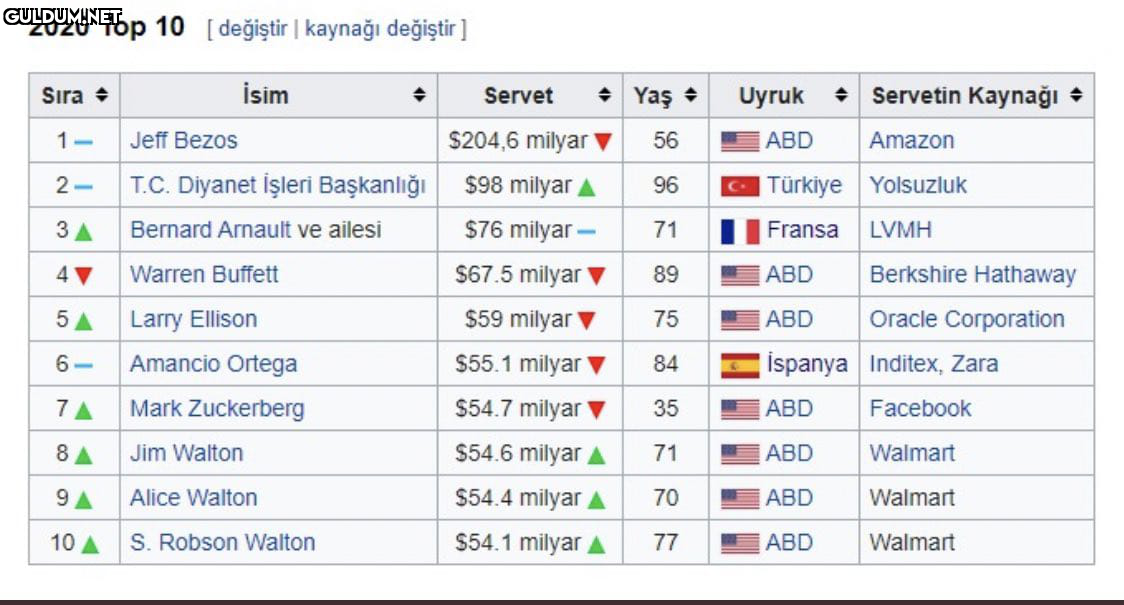Click the ABD flag in Jeff Bezos row
The image size is (1124, 605).
[740, 142]
